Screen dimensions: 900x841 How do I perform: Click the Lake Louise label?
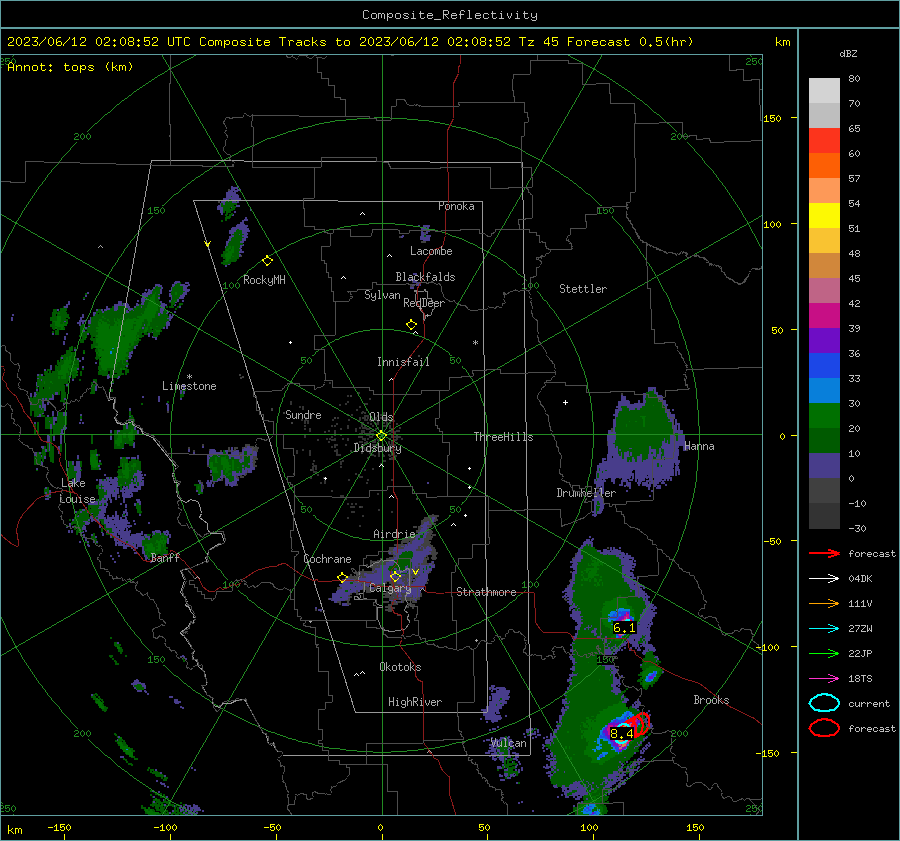pos(77,491)
